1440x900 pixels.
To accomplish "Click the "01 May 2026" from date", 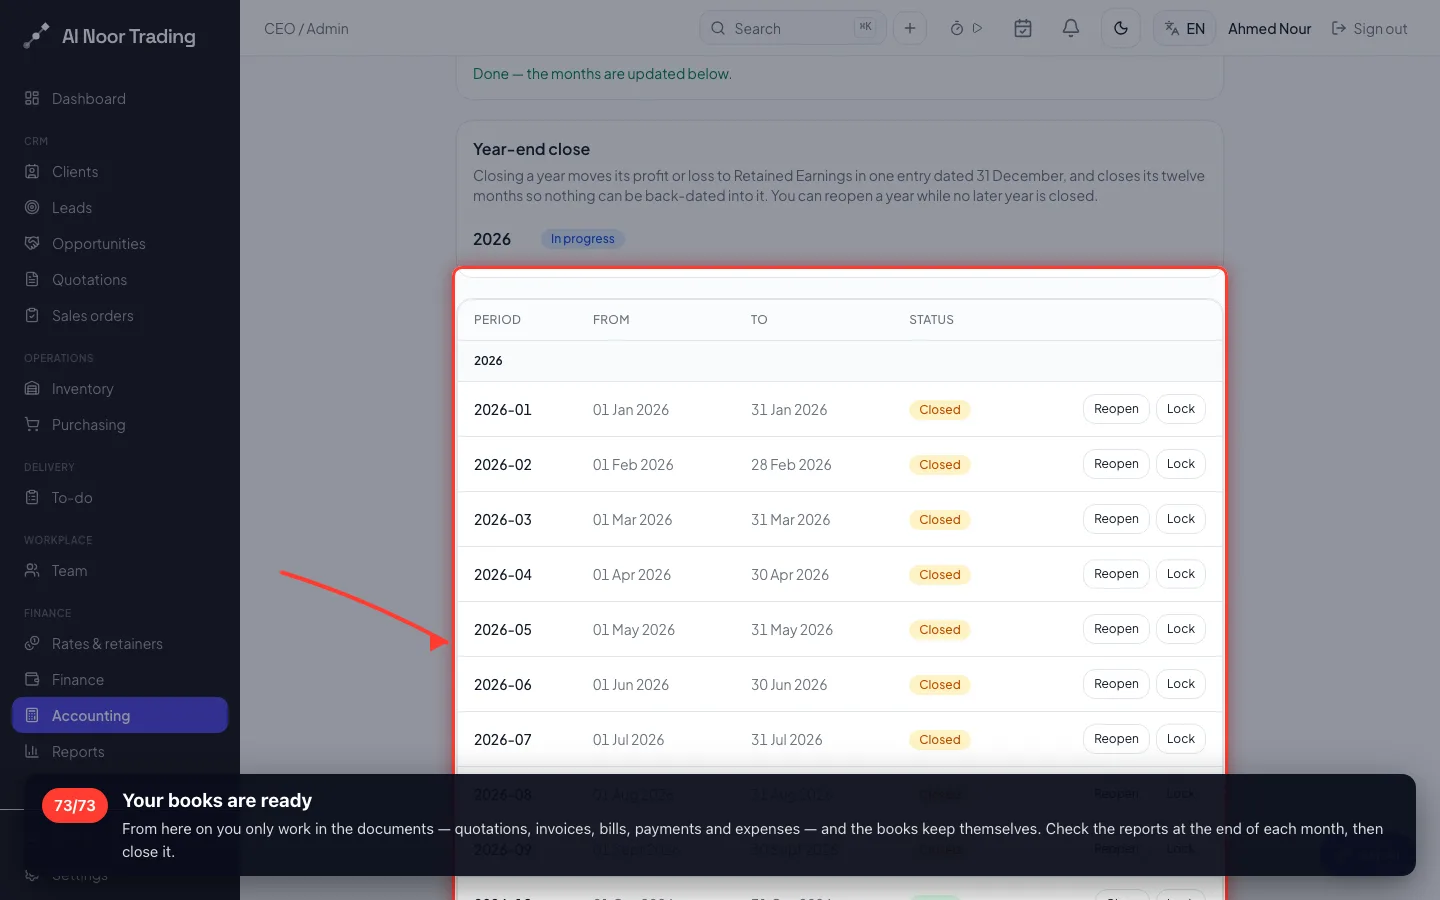I will click(x=634, y=630).
